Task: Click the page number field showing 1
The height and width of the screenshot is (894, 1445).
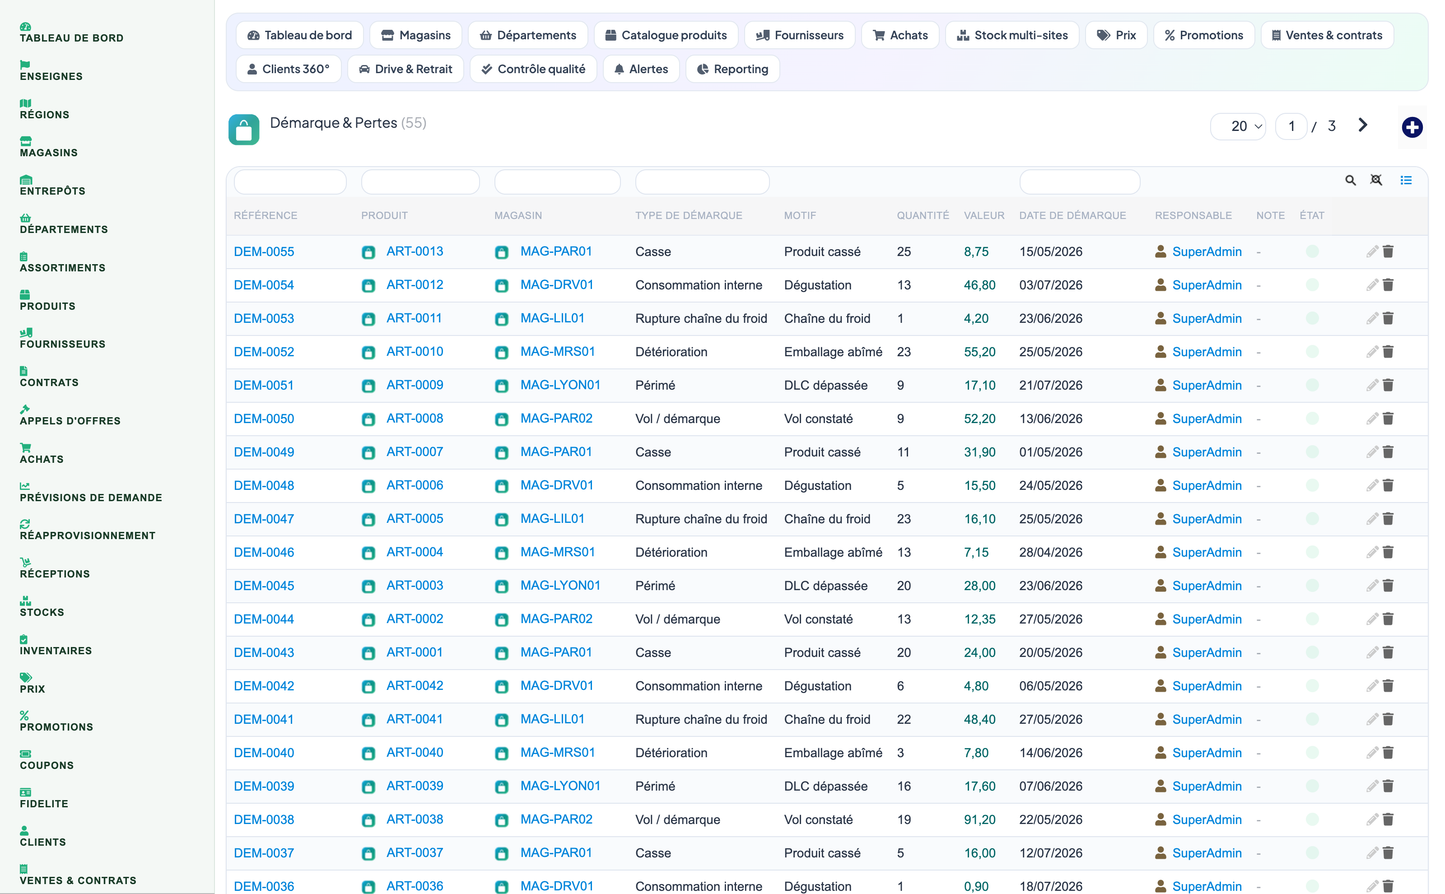Action: [1291, 126]
